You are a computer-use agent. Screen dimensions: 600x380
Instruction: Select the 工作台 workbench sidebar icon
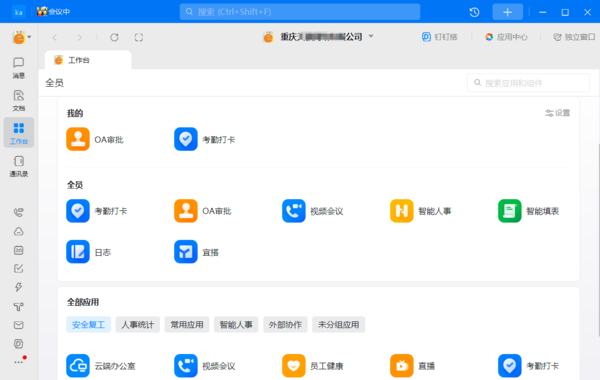(x=19, y=133)
